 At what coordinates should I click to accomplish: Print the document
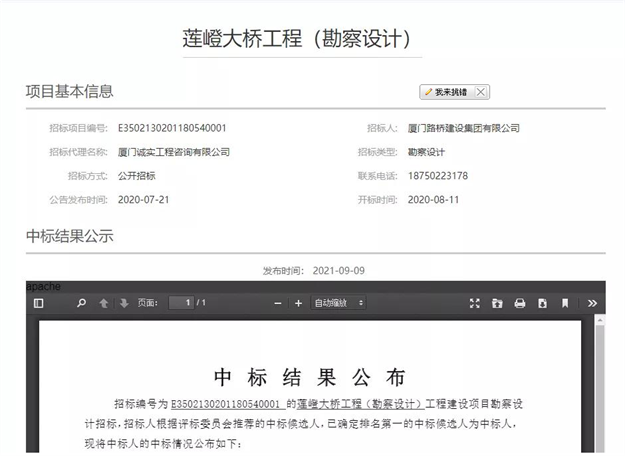[520, 303]
